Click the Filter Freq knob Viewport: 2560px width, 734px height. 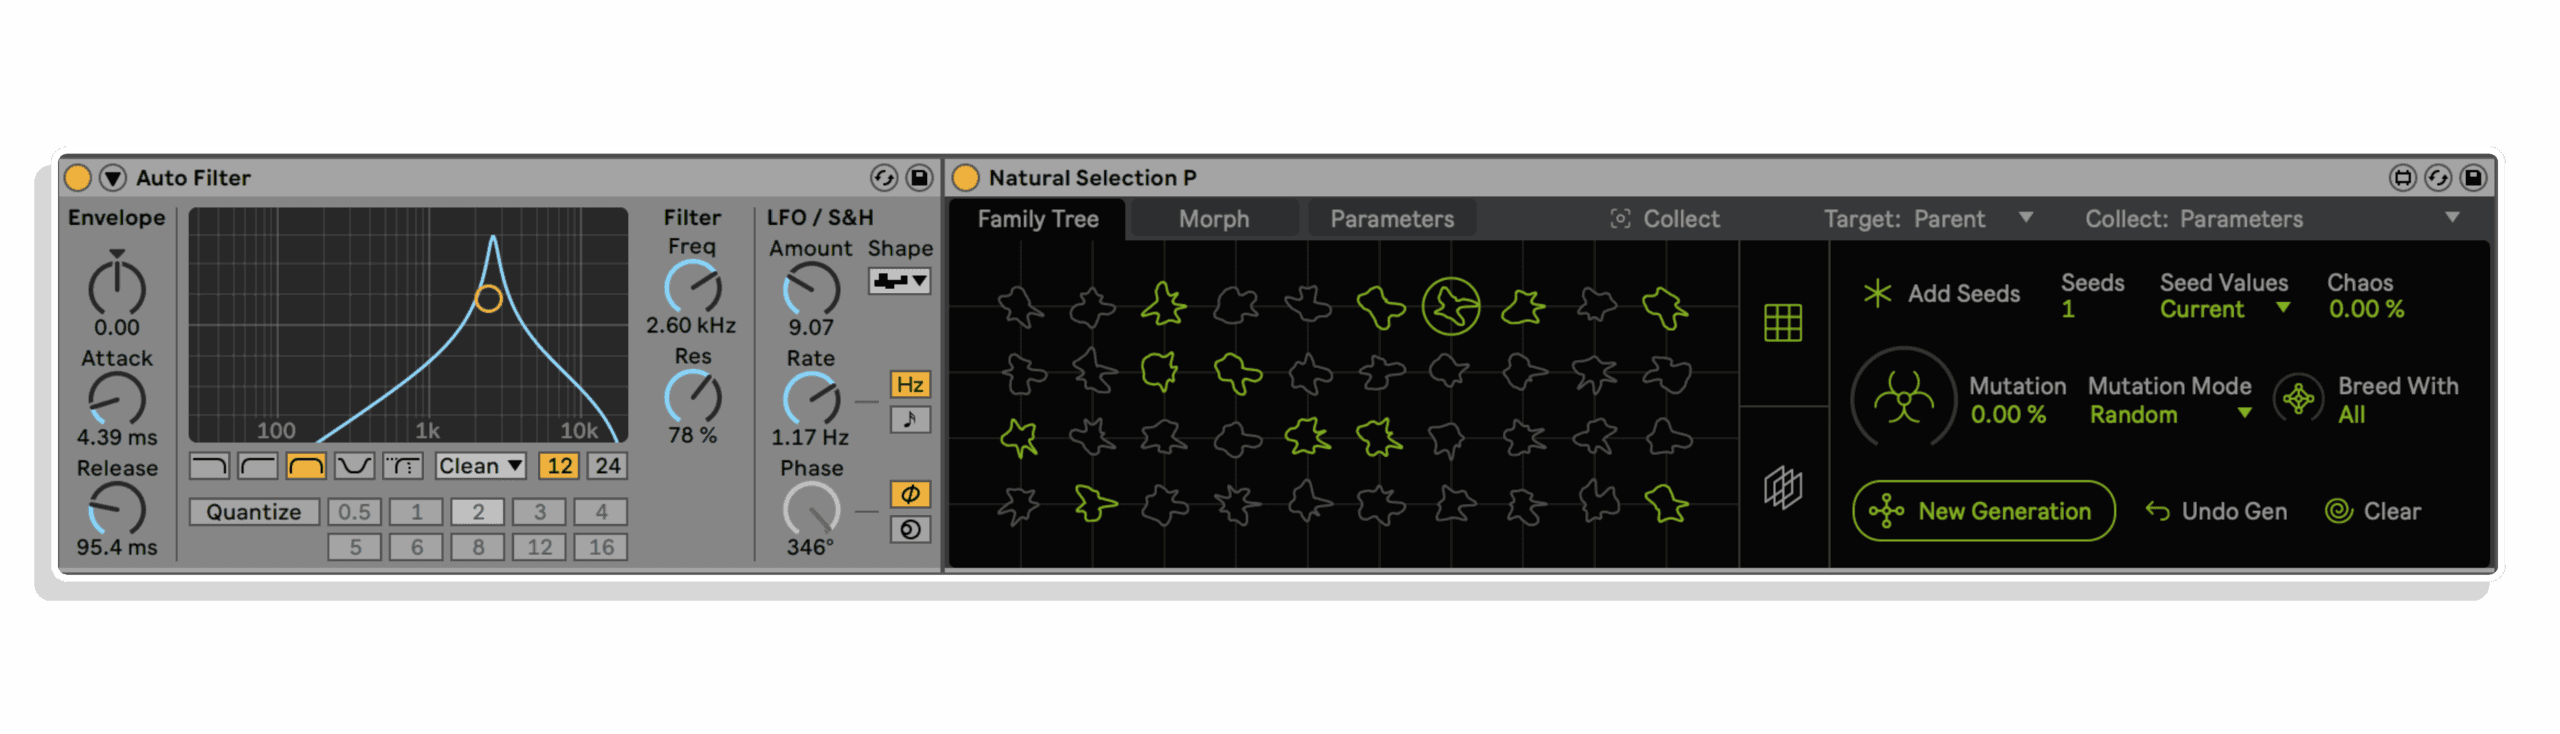point(692,288)
